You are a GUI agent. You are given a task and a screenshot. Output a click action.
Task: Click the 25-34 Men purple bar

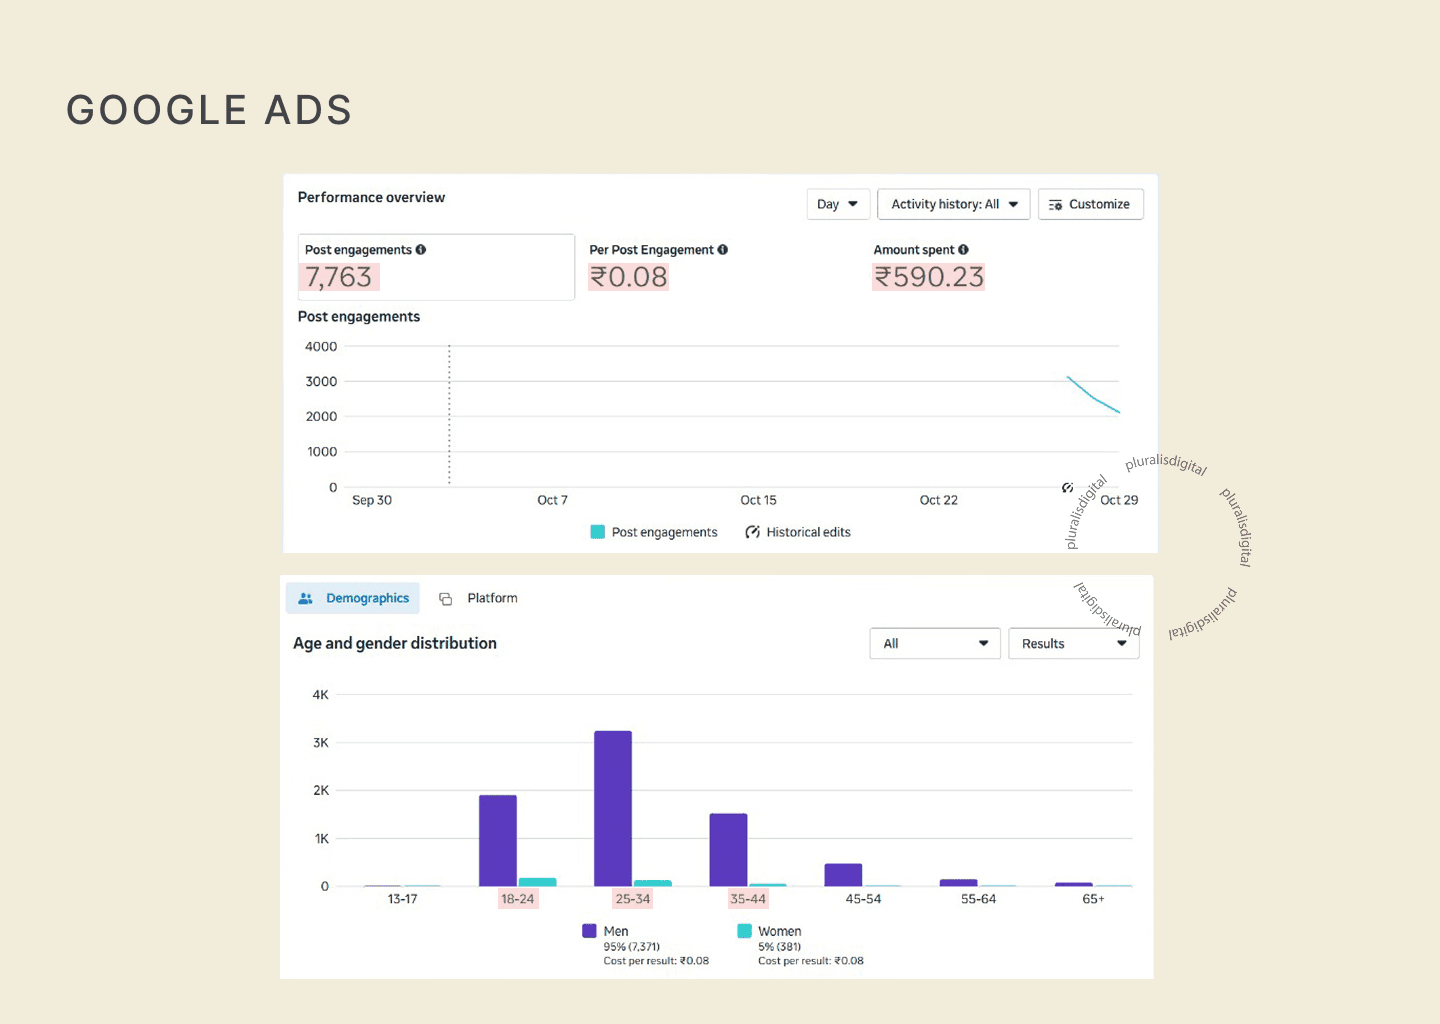613,808
